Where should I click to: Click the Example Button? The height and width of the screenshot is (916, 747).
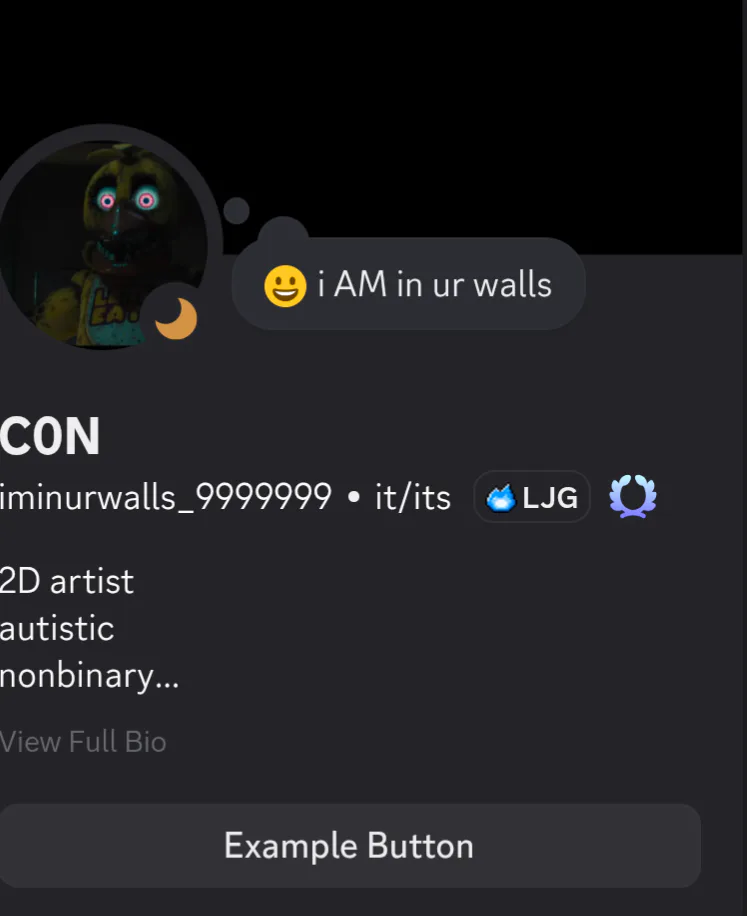[350, 845]
